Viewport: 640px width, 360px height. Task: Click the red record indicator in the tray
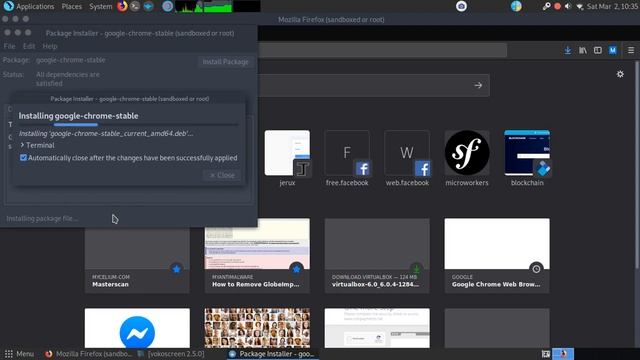[x=557, y=6]
